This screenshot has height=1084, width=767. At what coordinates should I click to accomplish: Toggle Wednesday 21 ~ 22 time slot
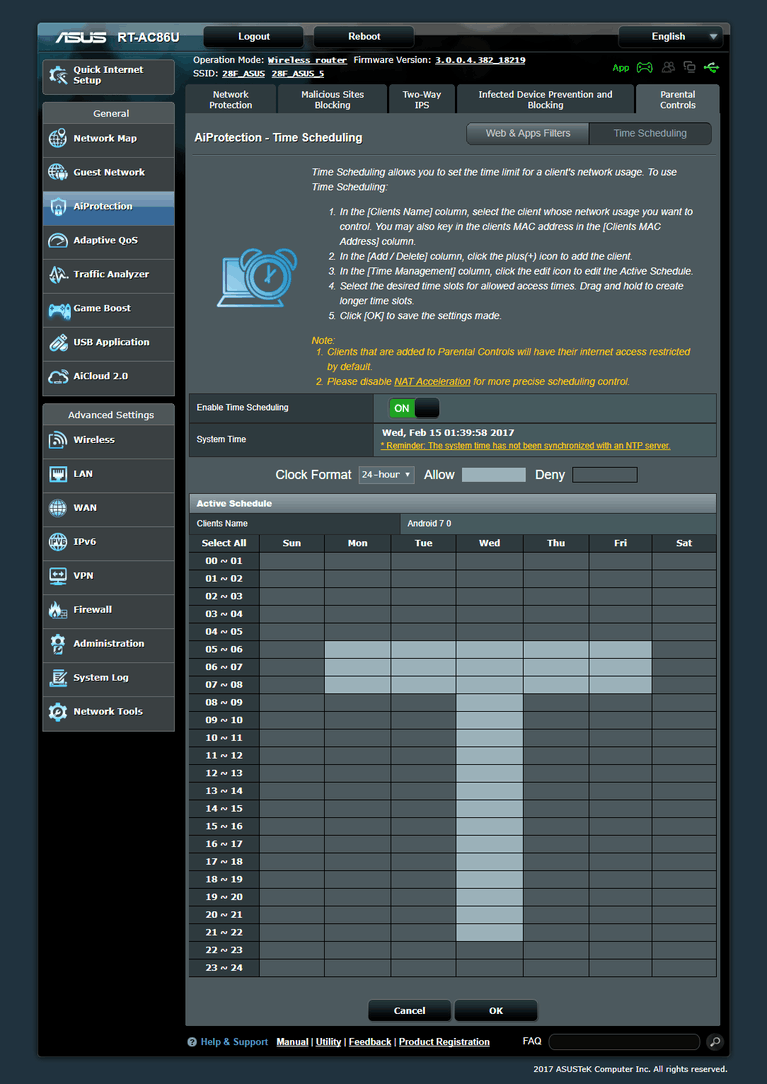(490, 932)
